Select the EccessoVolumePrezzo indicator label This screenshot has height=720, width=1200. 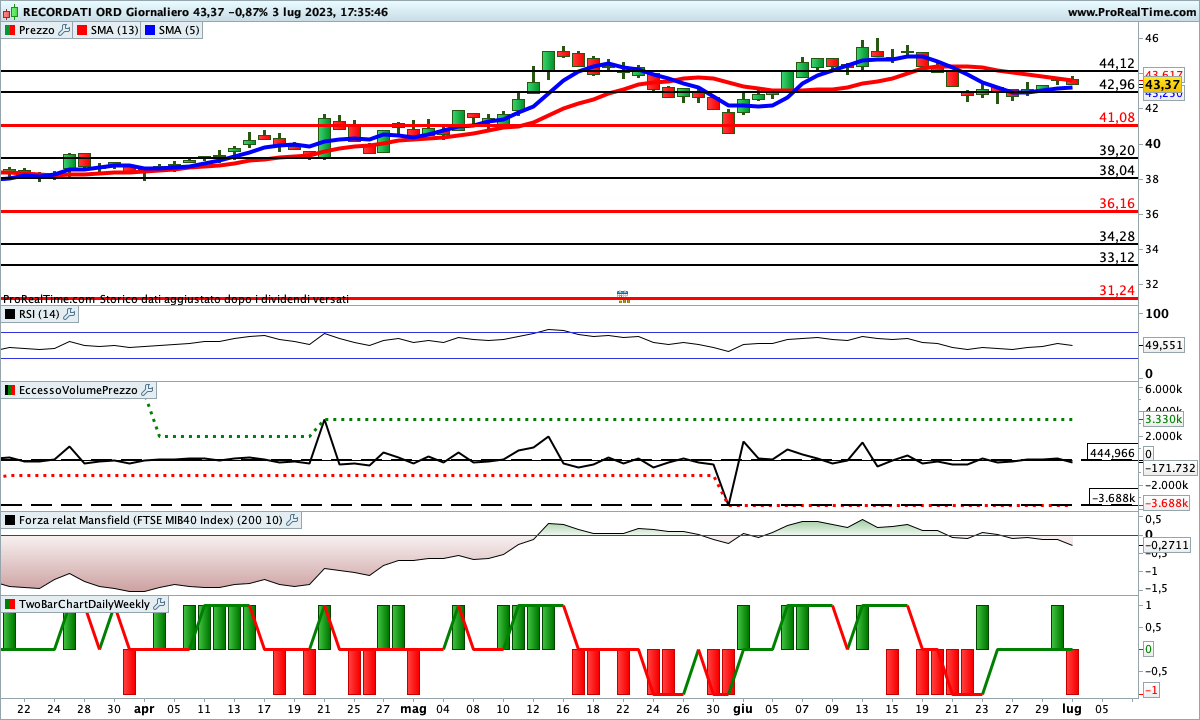pos(79,390)
